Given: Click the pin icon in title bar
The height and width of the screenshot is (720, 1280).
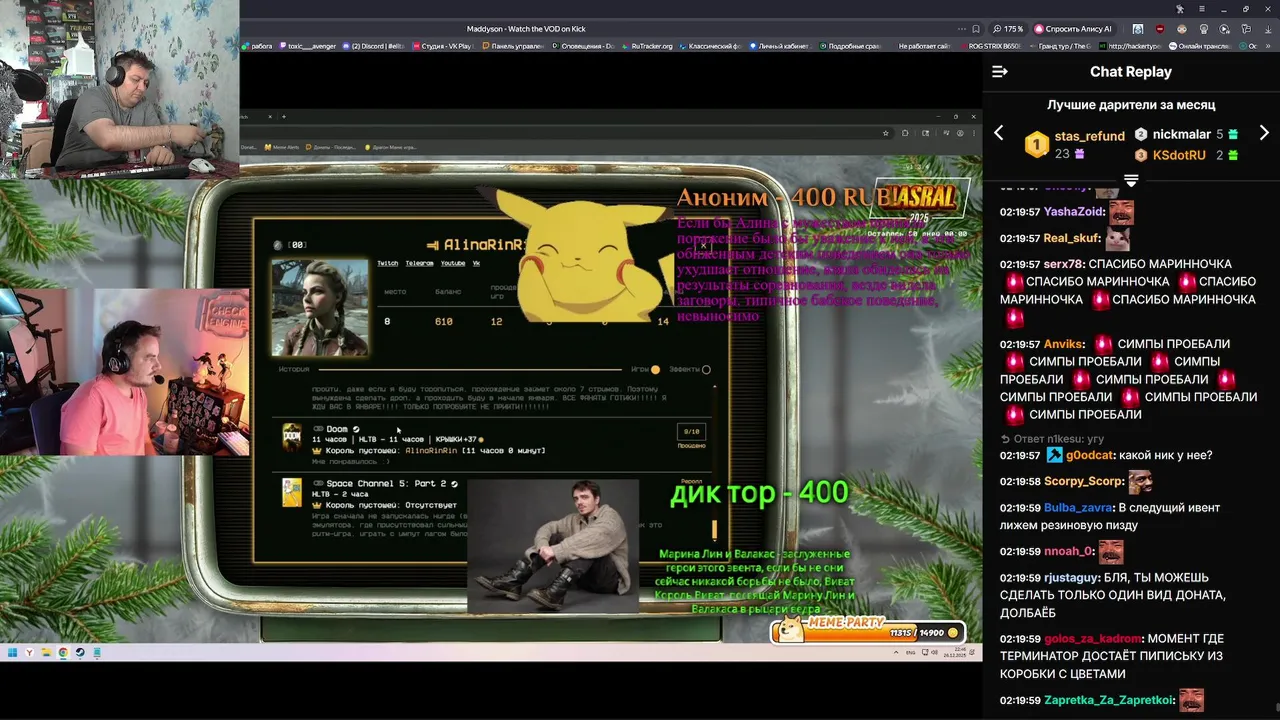Looking at the screenshot, I should coord(1180,9).
